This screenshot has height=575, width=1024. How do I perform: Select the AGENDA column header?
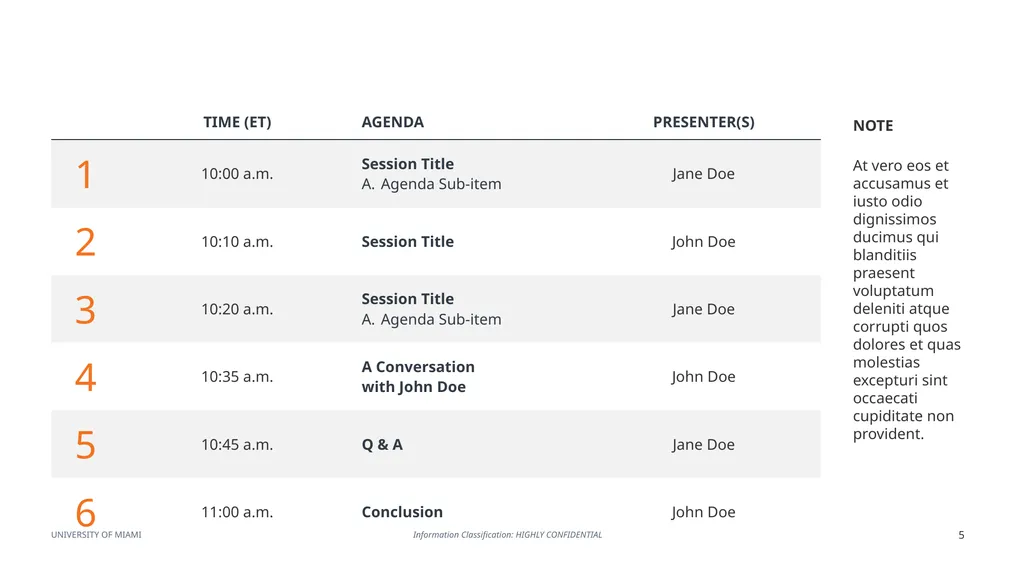(x=392, y=122)
